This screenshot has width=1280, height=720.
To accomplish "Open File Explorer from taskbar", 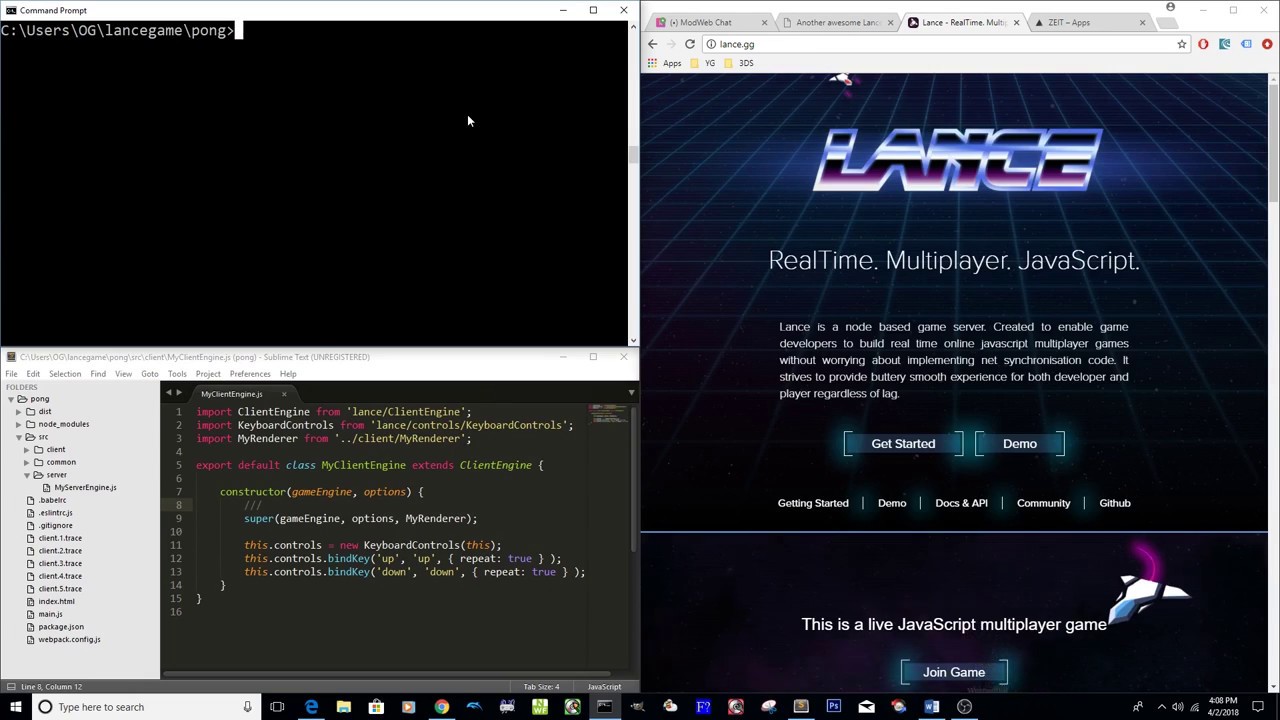I will 343,707.
